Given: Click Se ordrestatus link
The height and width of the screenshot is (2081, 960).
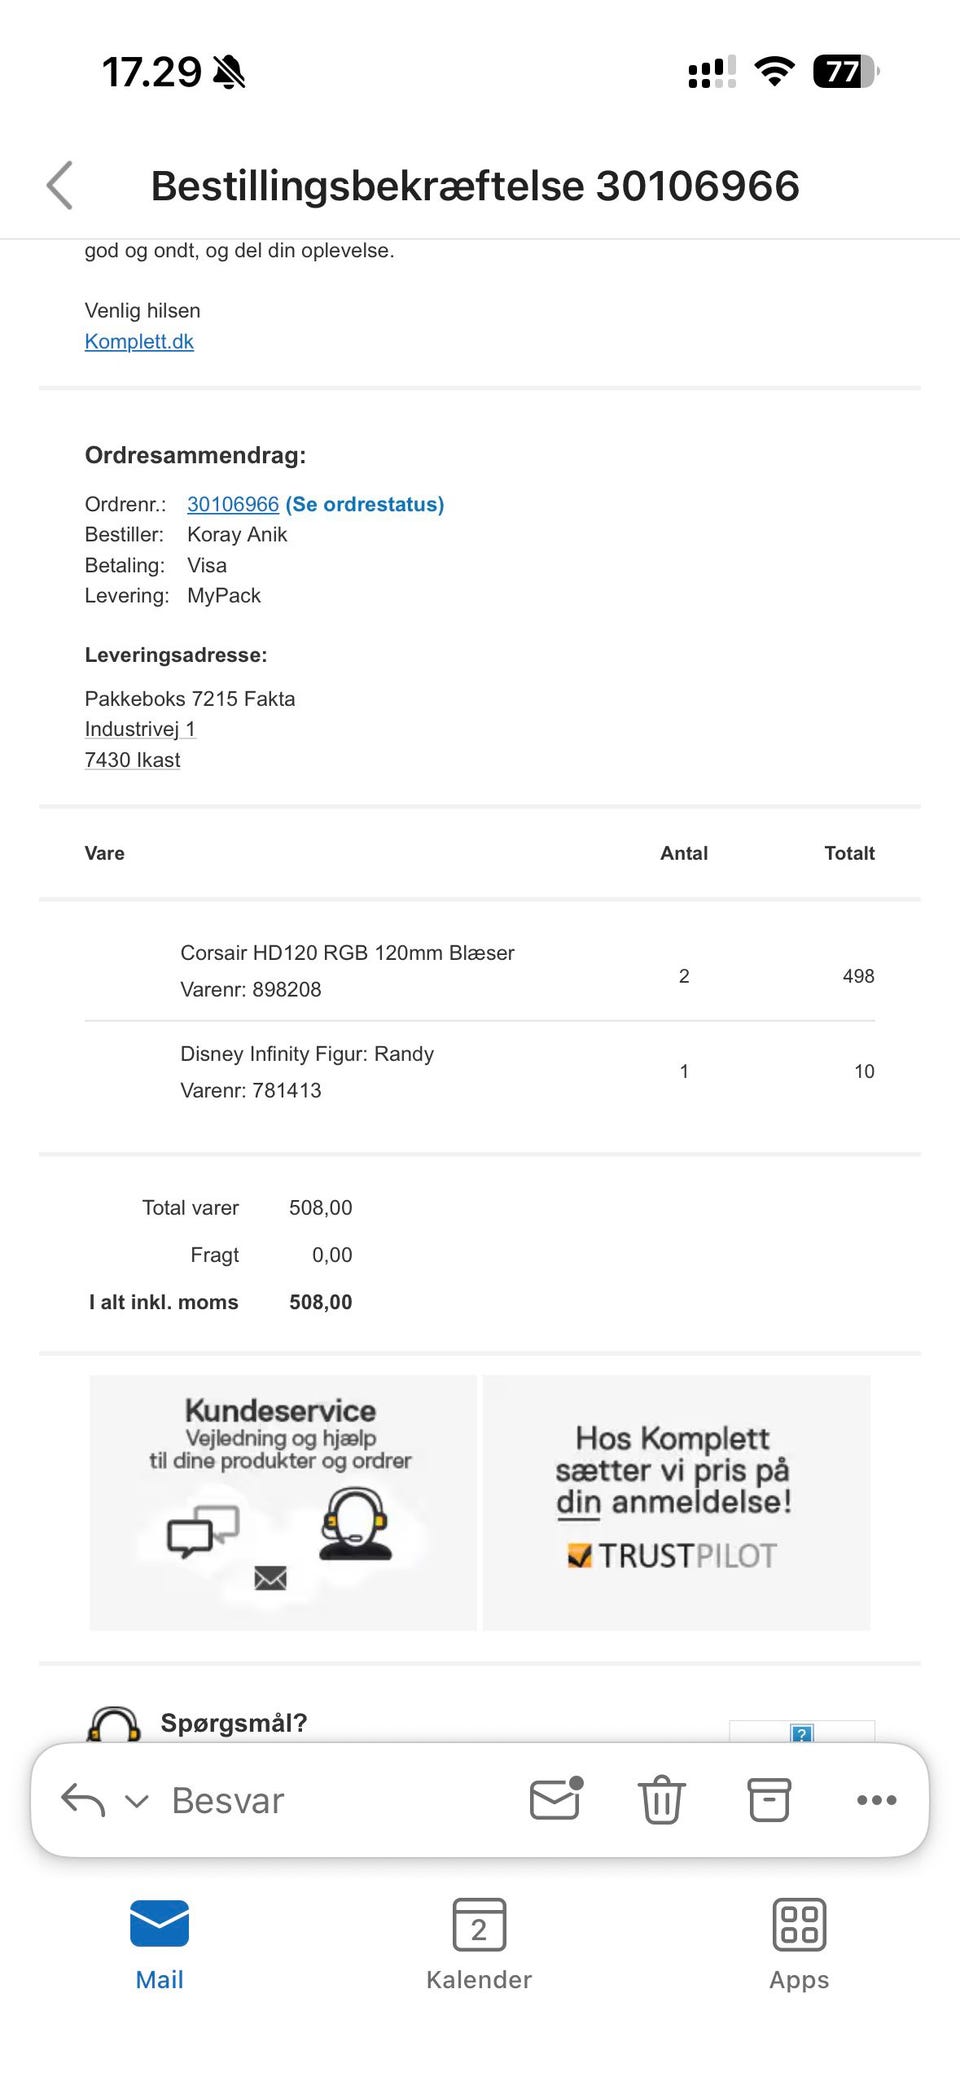Looking at the screenshot, I should pos(365,505).
